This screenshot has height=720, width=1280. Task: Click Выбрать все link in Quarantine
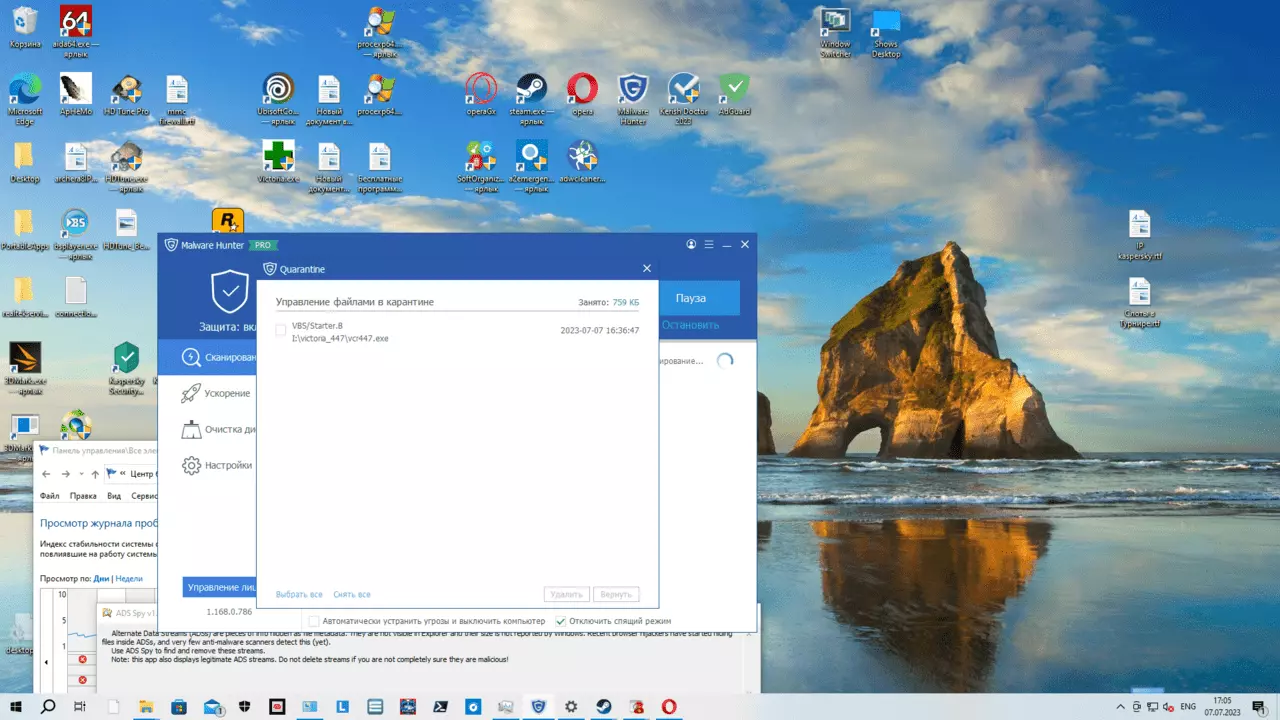point(299,594)
